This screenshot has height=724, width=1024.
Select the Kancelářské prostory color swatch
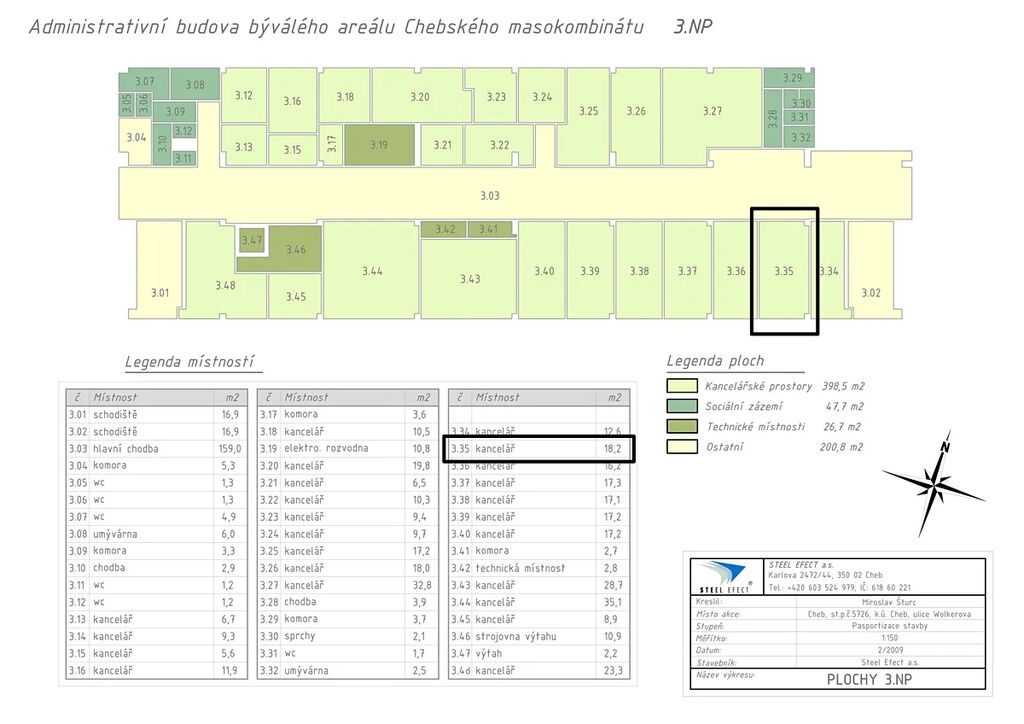683,385
